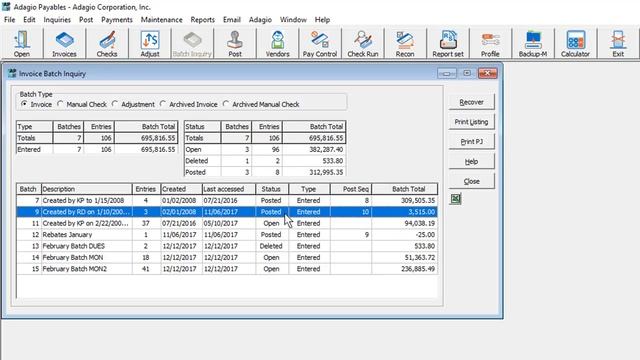Click the Print Listing button
This screenshot has height=360, width=640.
(x=471, y=122)
